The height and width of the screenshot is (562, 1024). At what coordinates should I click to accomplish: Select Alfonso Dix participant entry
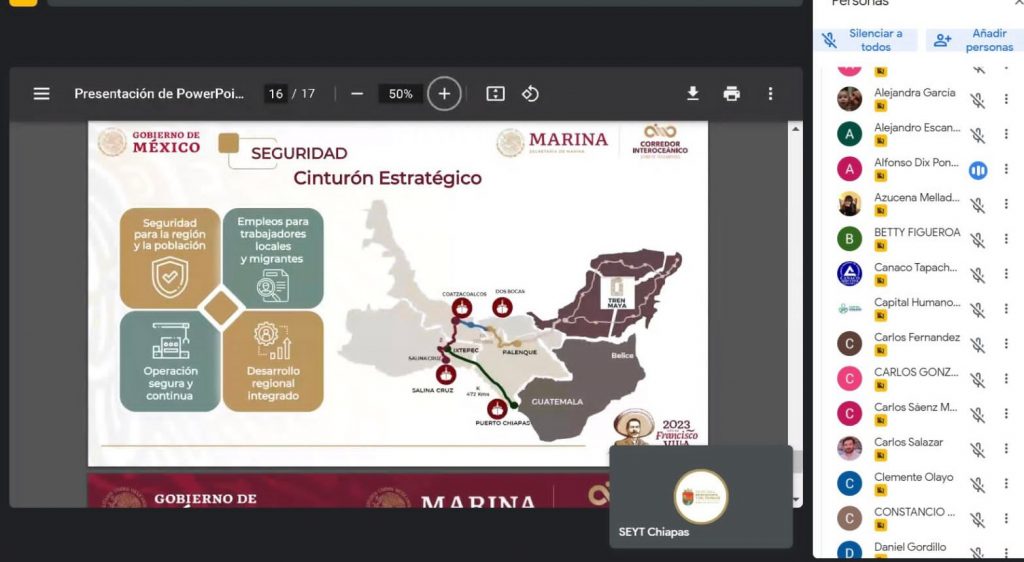916,163
